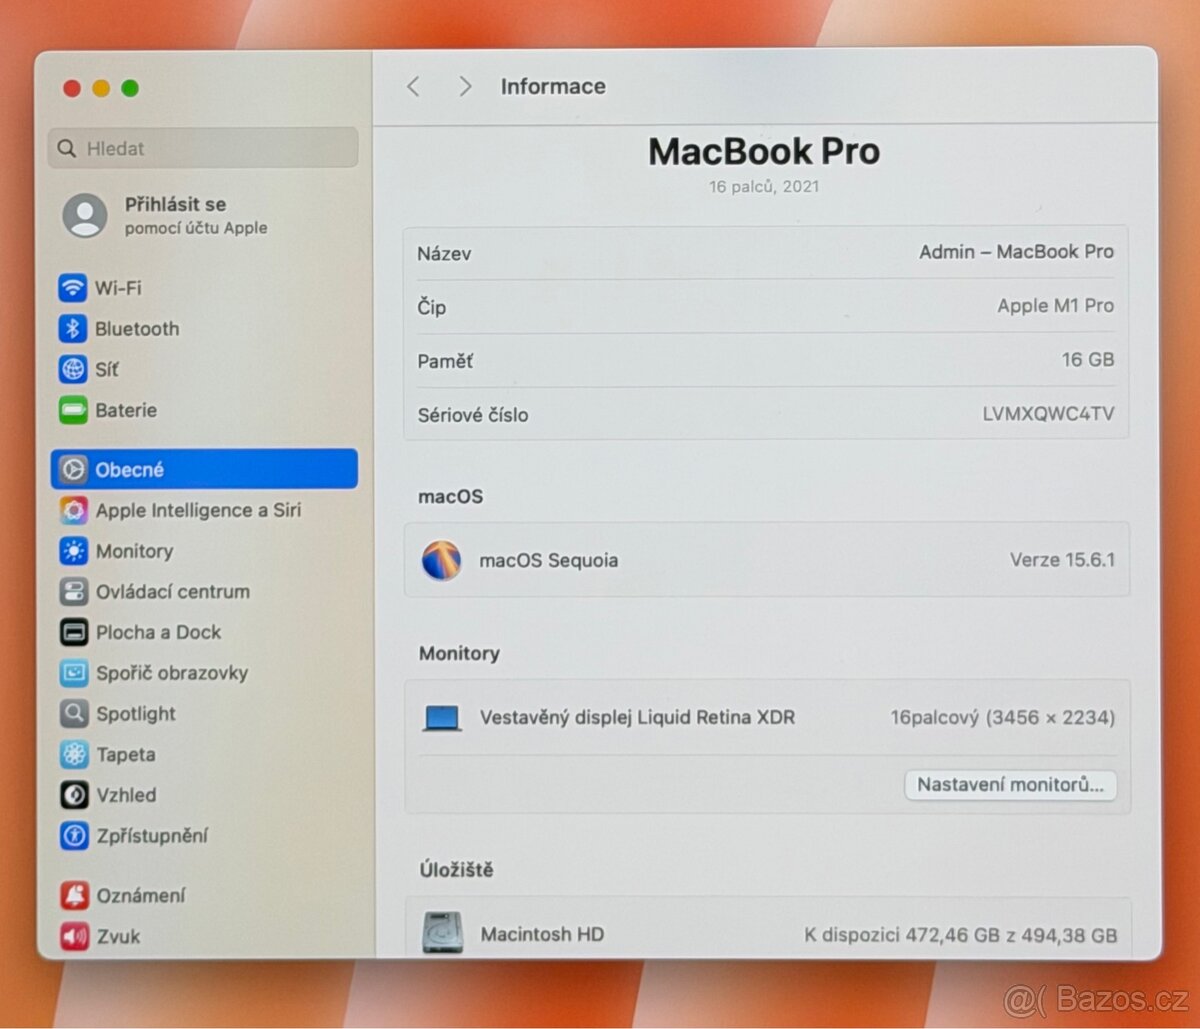Click the Hledat search field
Image resolution: width=1200 pixels, height=1029 pixels.
(203, 148)
